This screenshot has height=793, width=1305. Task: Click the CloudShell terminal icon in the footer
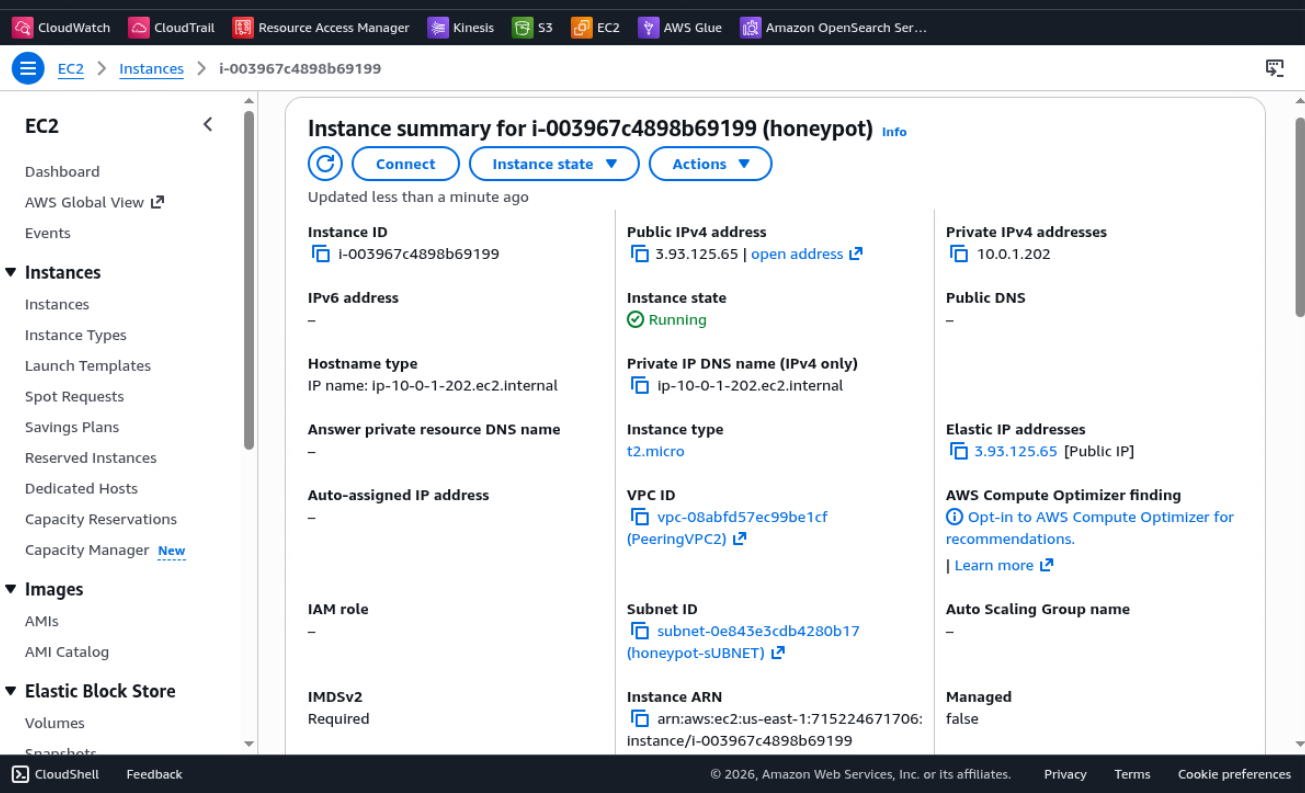(x=20, y=774)
